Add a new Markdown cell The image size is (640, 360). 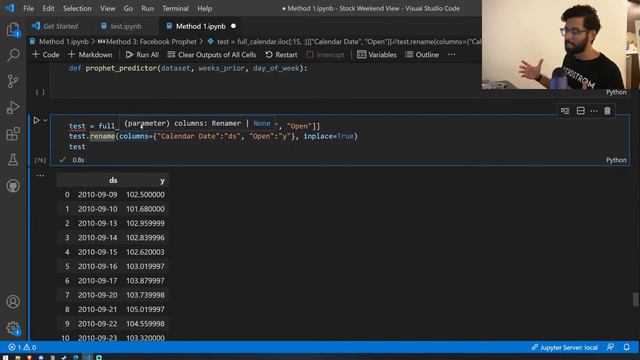(x=90, y=54)
